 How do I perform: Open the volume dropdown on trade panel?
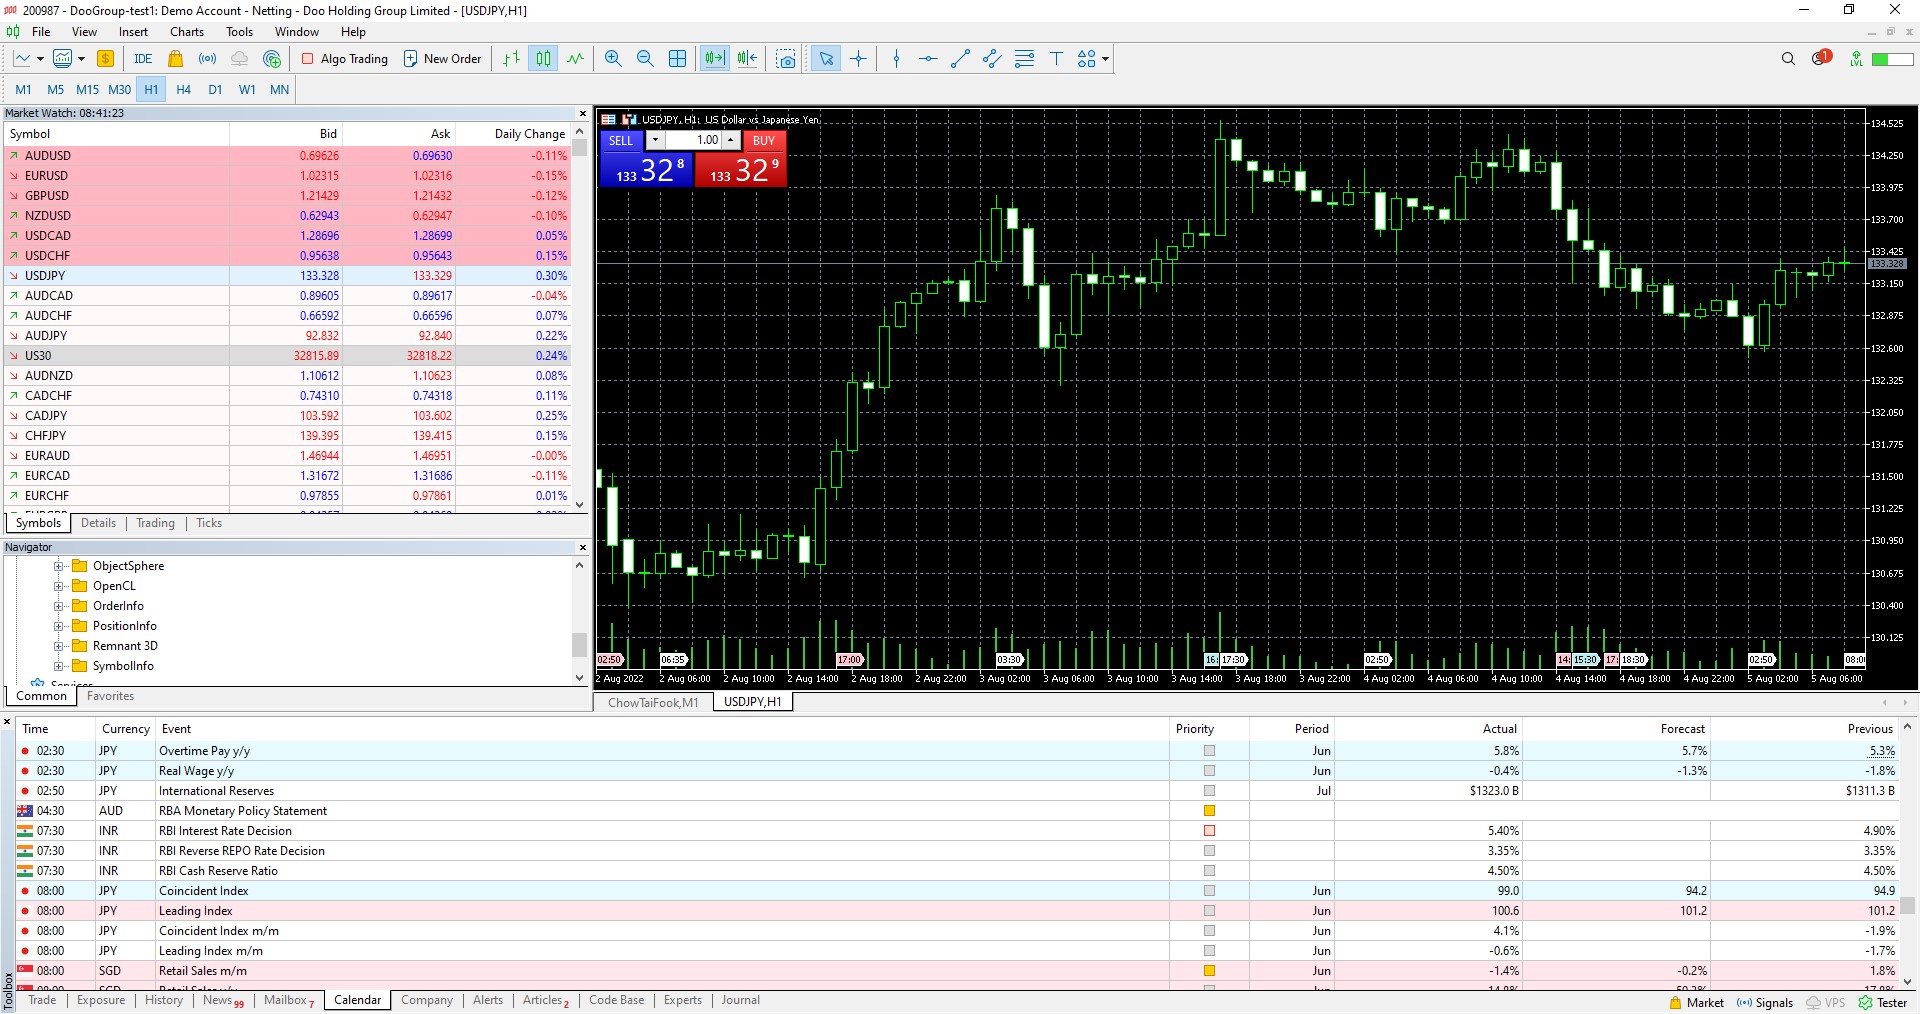[655, 141]
